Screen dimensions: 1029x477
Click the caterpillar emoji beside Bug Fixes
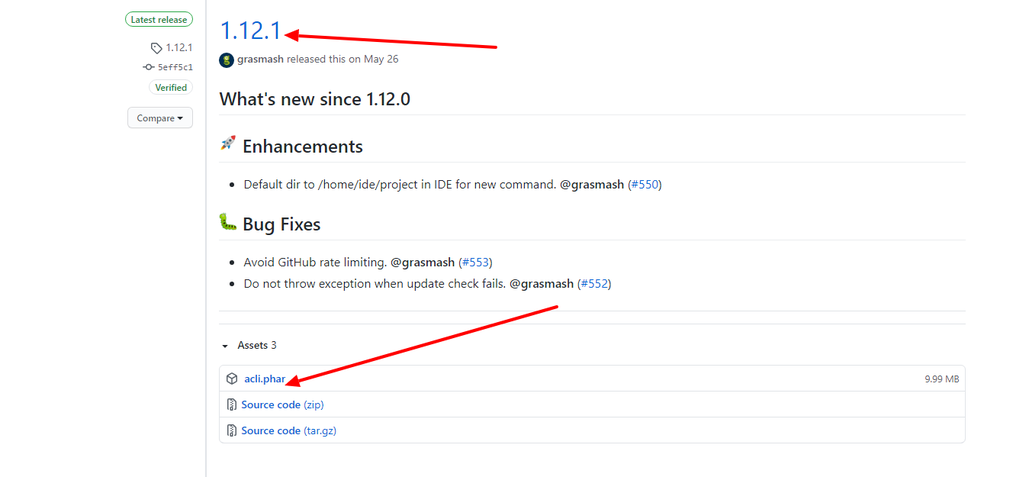(228, 223)
